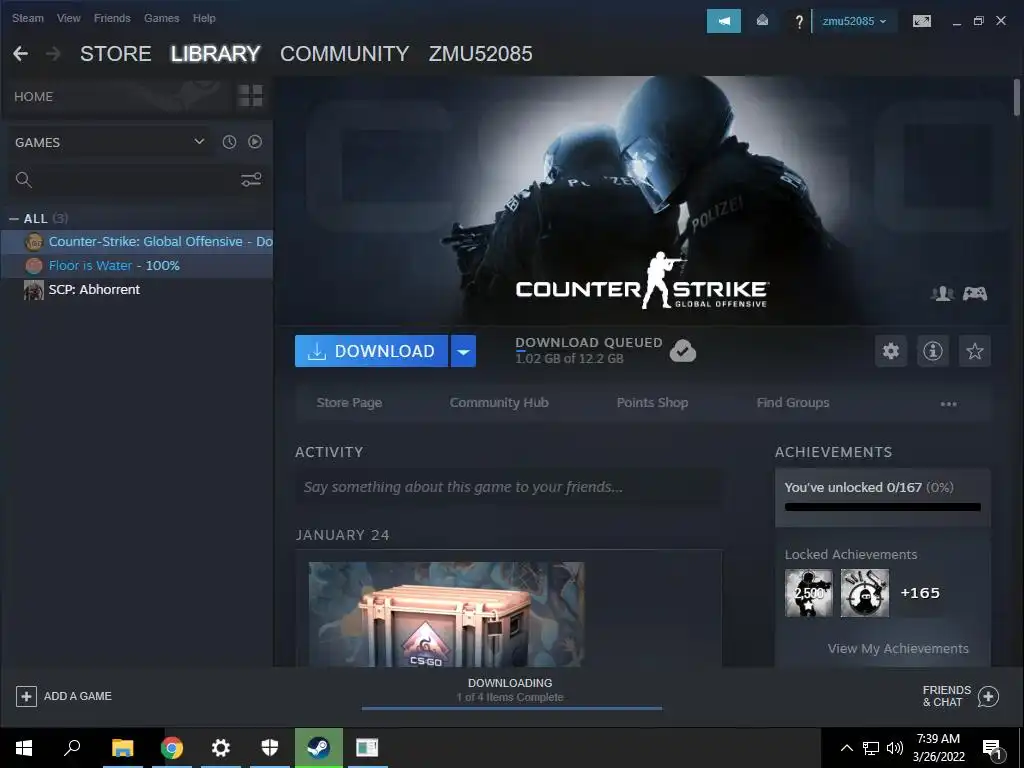Screen dimensions: 1024x768
Task: Open the ZMU52085 profile tab
Action: (480, 54)
